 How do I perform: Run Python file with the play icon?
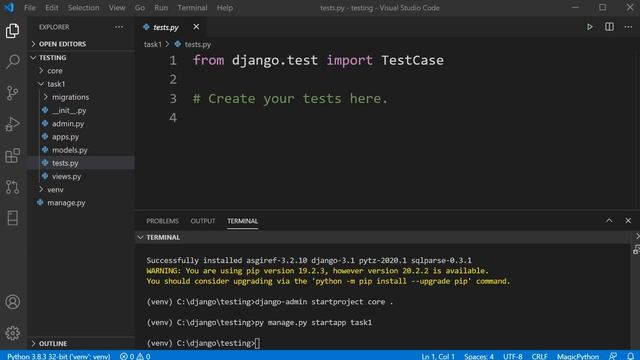point(589,27)
